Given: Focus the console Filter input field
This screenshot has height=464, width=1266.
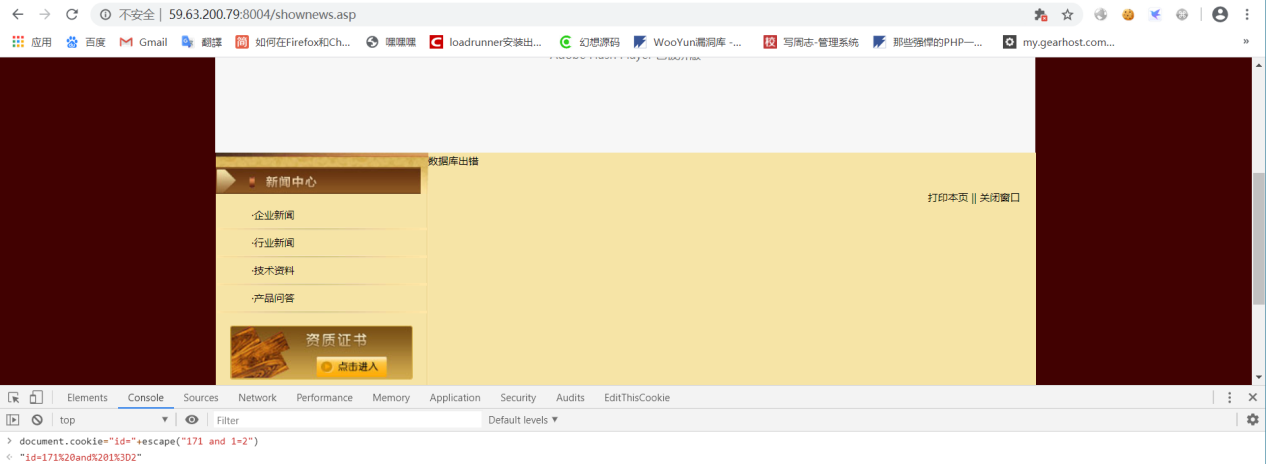Looking at the screenshot, I should pyautogui.click(x=346, y=420).
